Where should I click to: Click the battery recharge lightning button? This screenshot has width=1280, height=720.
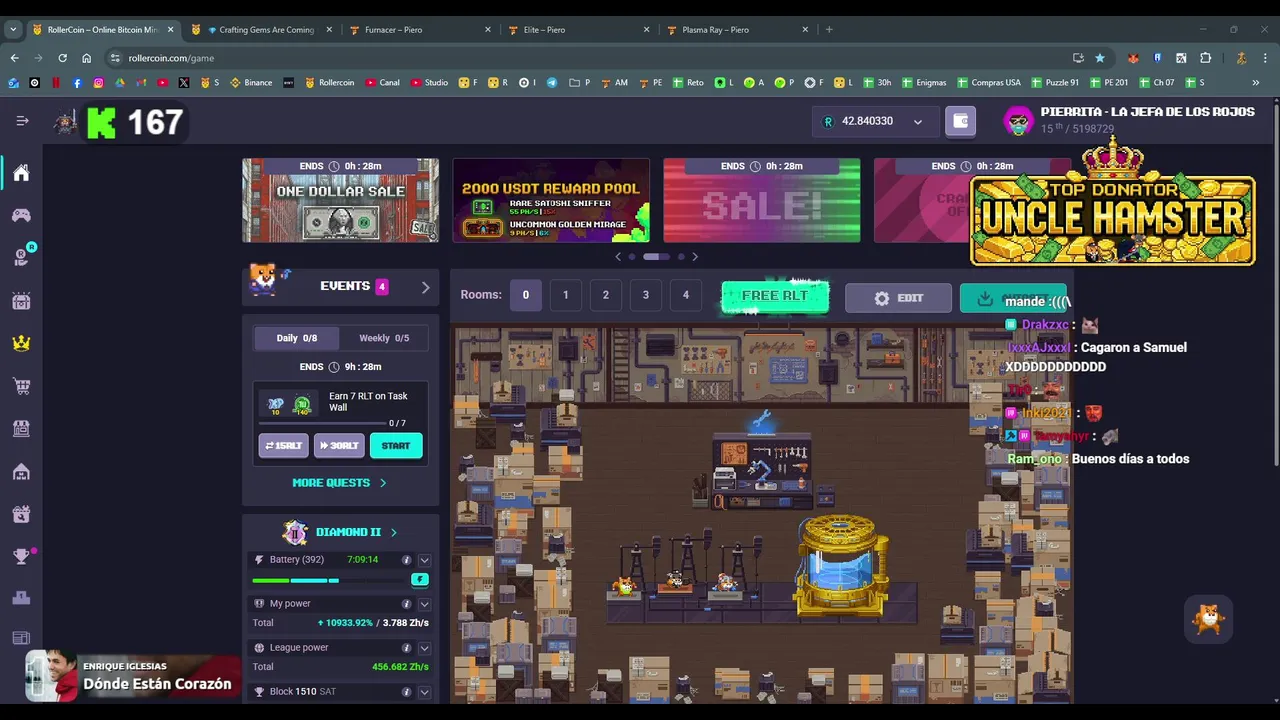[420, 580]
